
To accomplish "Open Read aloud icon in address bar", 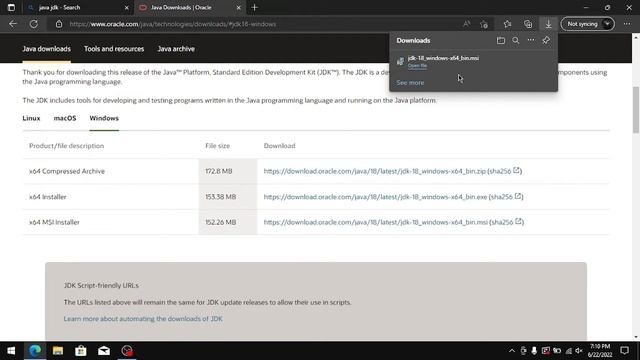I will coord(466,24).
